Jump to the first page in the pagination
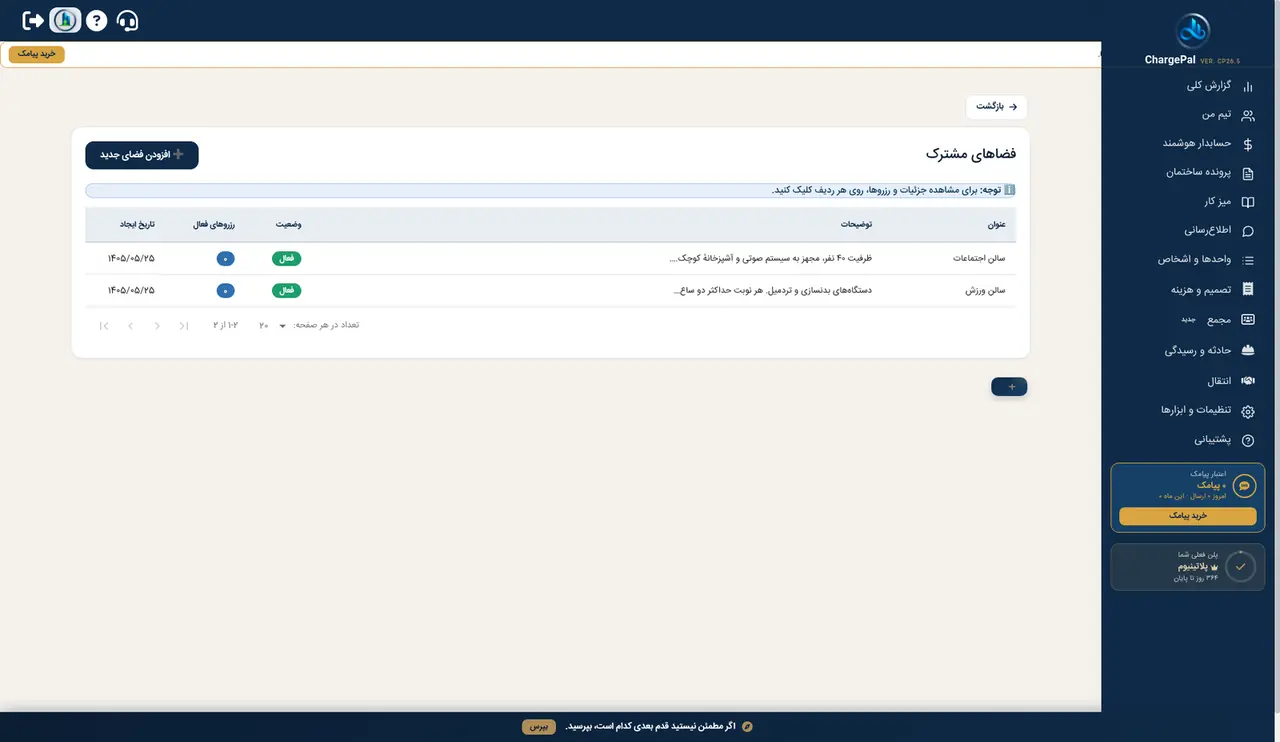 pos(183,326)
